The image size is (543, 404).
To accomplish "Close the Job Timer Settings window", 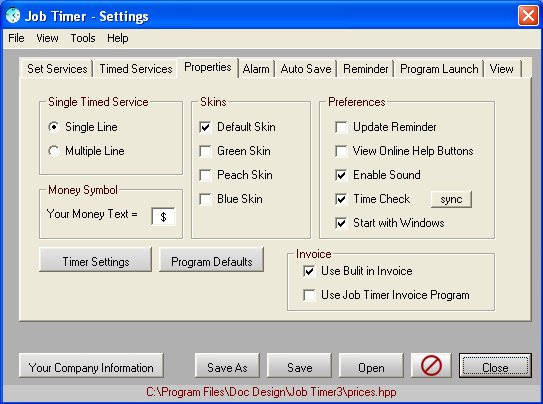I will (x=528, y=16).
